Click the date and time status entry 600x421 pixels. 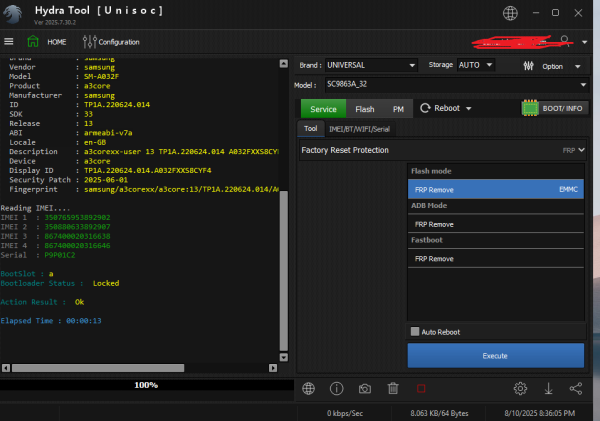pyautogui.click(x=540, y=413)
